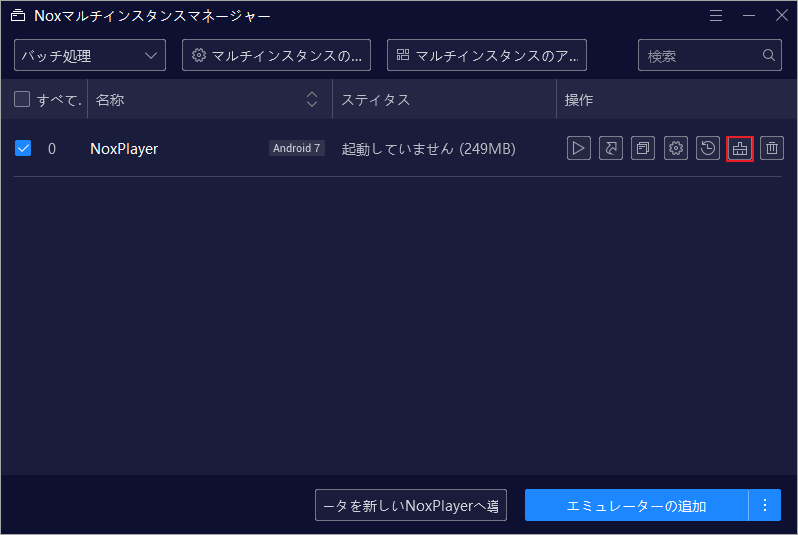Open the バッチ処理 dropdown

(90, 55)
